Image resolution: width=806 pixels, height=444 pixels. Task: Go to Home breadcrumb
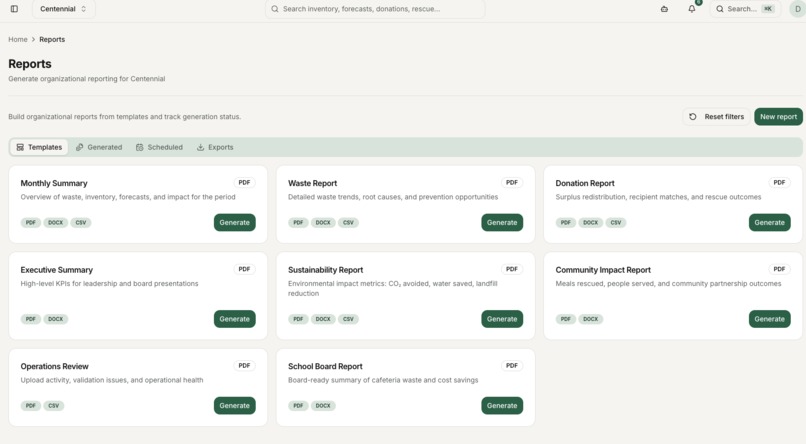point(17,39)
